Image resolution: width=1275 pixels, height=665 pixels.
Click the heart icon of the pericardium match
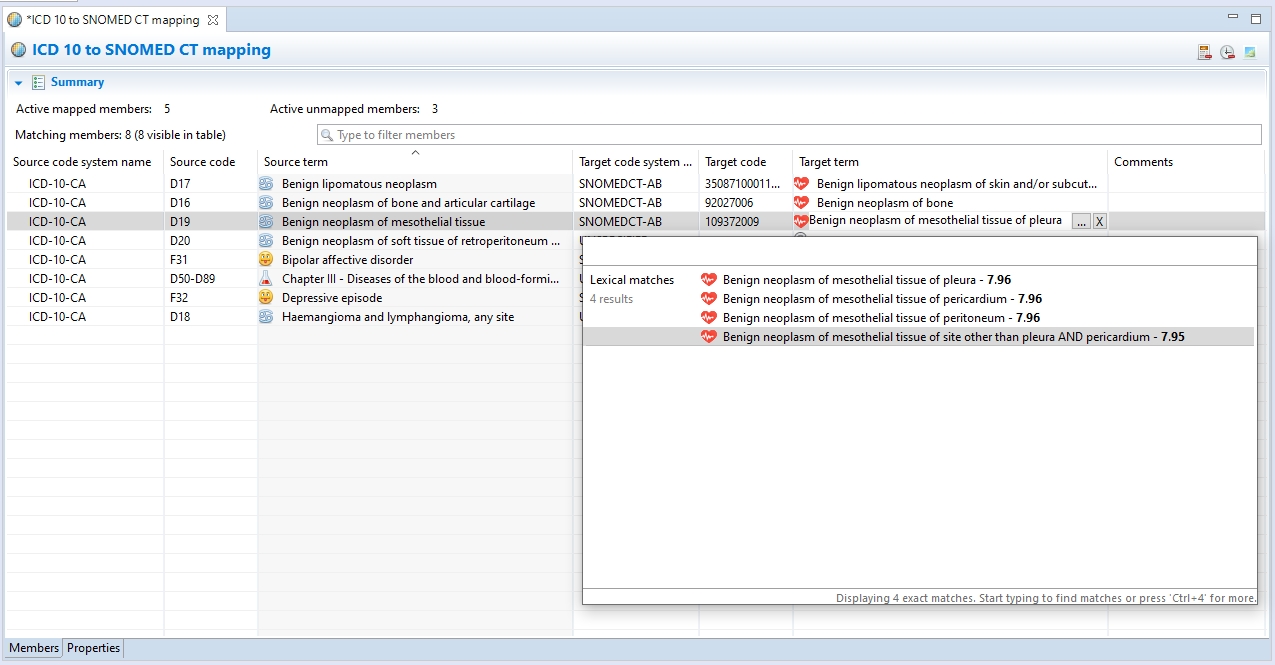[x=709, y=299]
